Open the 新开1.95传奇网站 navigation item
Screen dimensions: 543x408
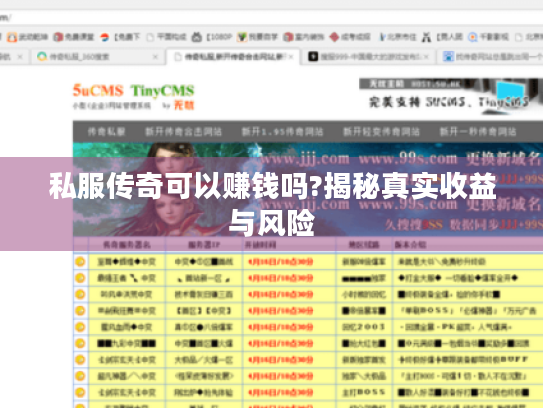[282, 132]
